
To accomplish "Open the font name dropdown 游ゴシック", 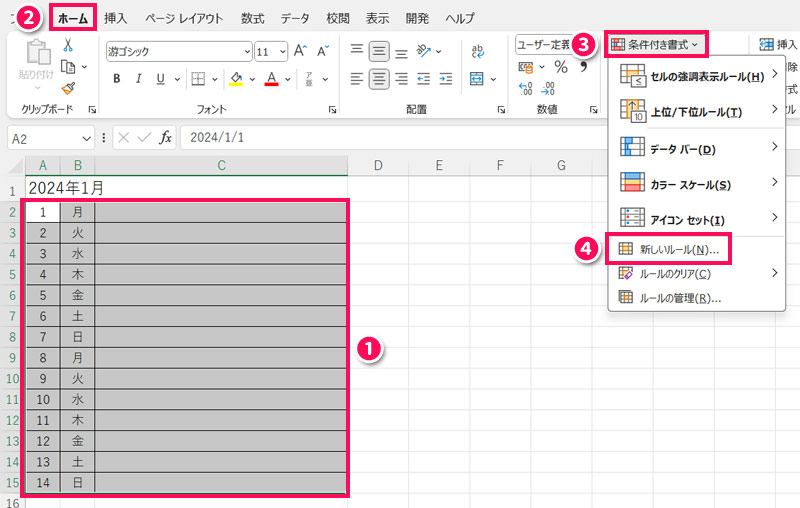I will 247,52.
